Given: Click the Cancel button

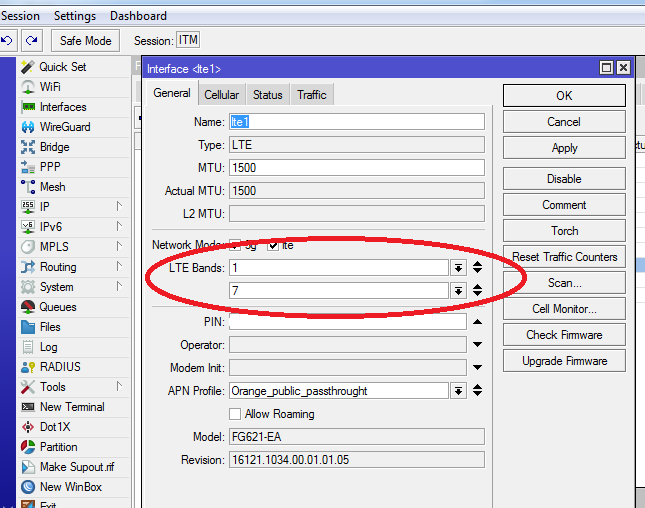Looking at the screenshot, I should tap(564, 122).
